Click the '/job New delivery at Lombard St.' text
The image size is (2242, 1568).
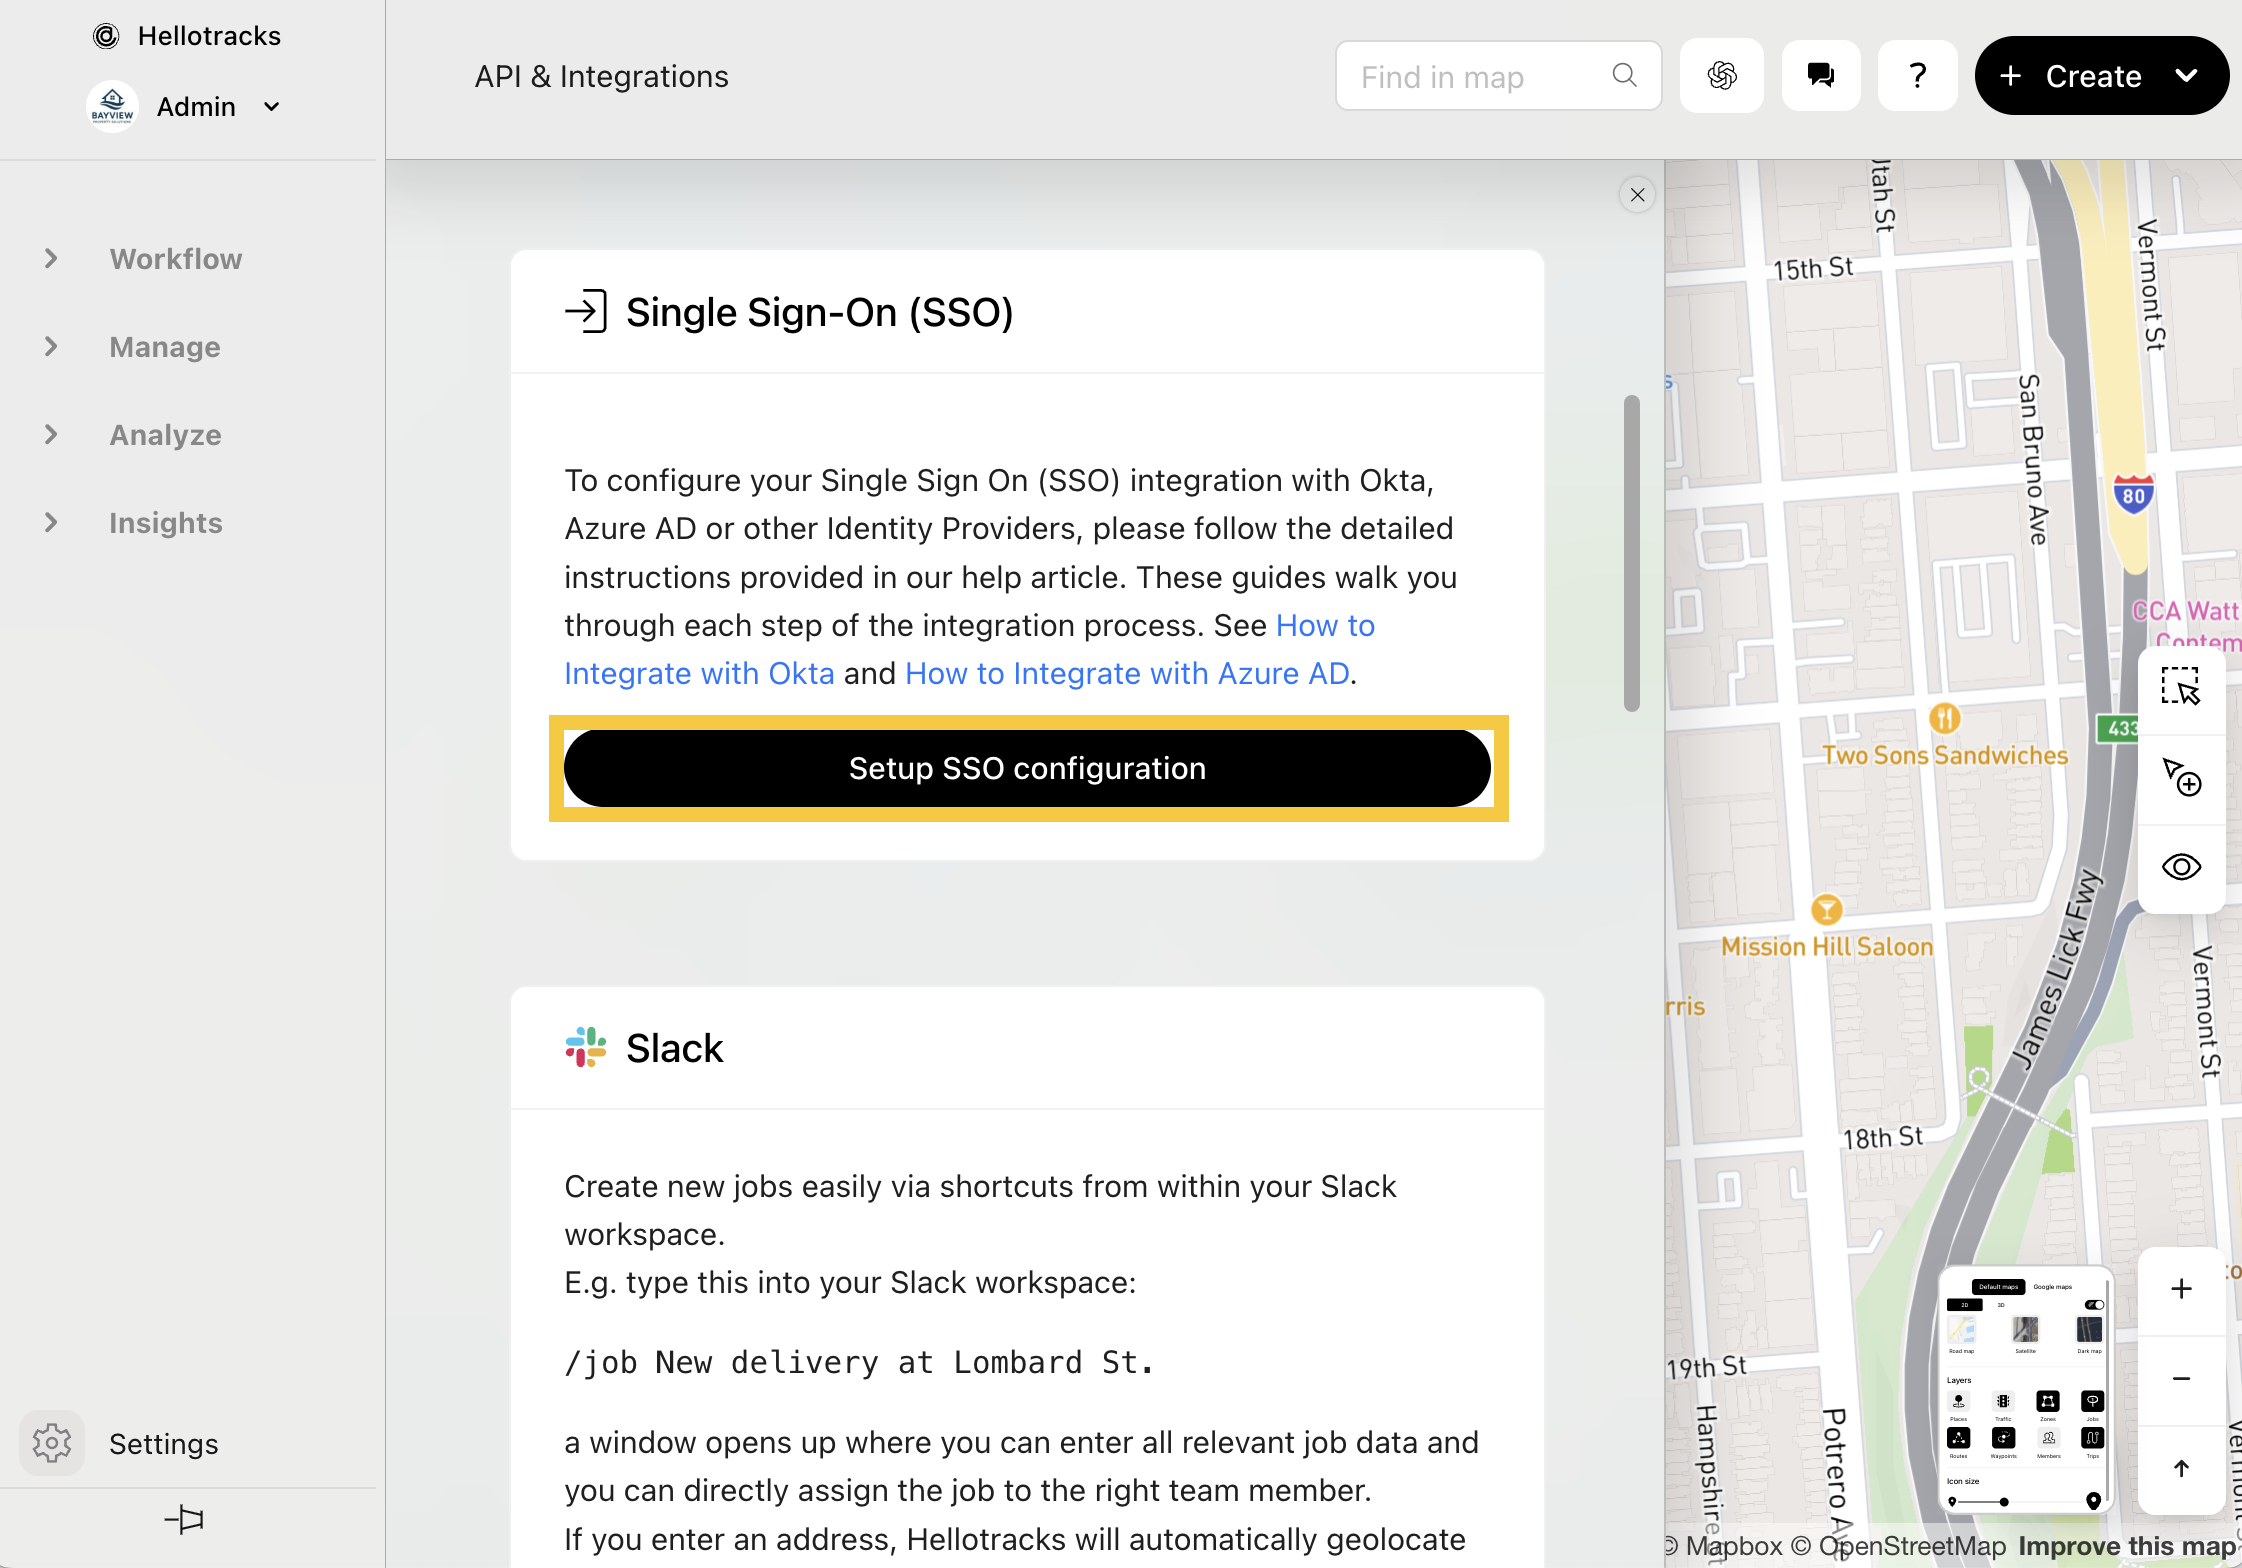click(860, 1362)
